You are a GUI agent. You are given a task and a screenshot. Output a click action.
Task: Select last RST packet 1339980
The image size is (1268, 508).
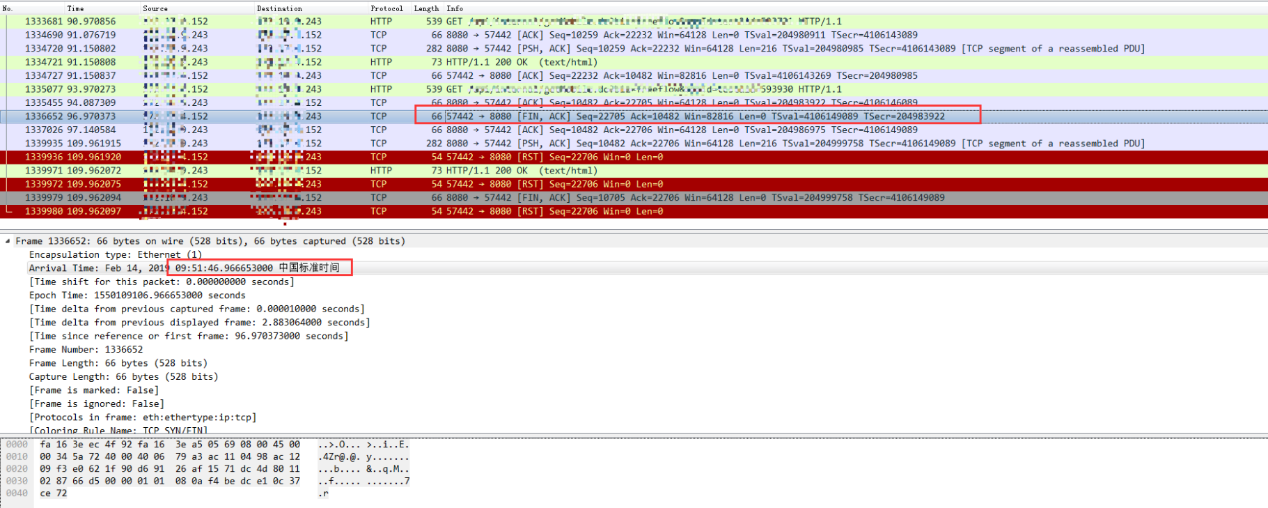click(634, 211)
